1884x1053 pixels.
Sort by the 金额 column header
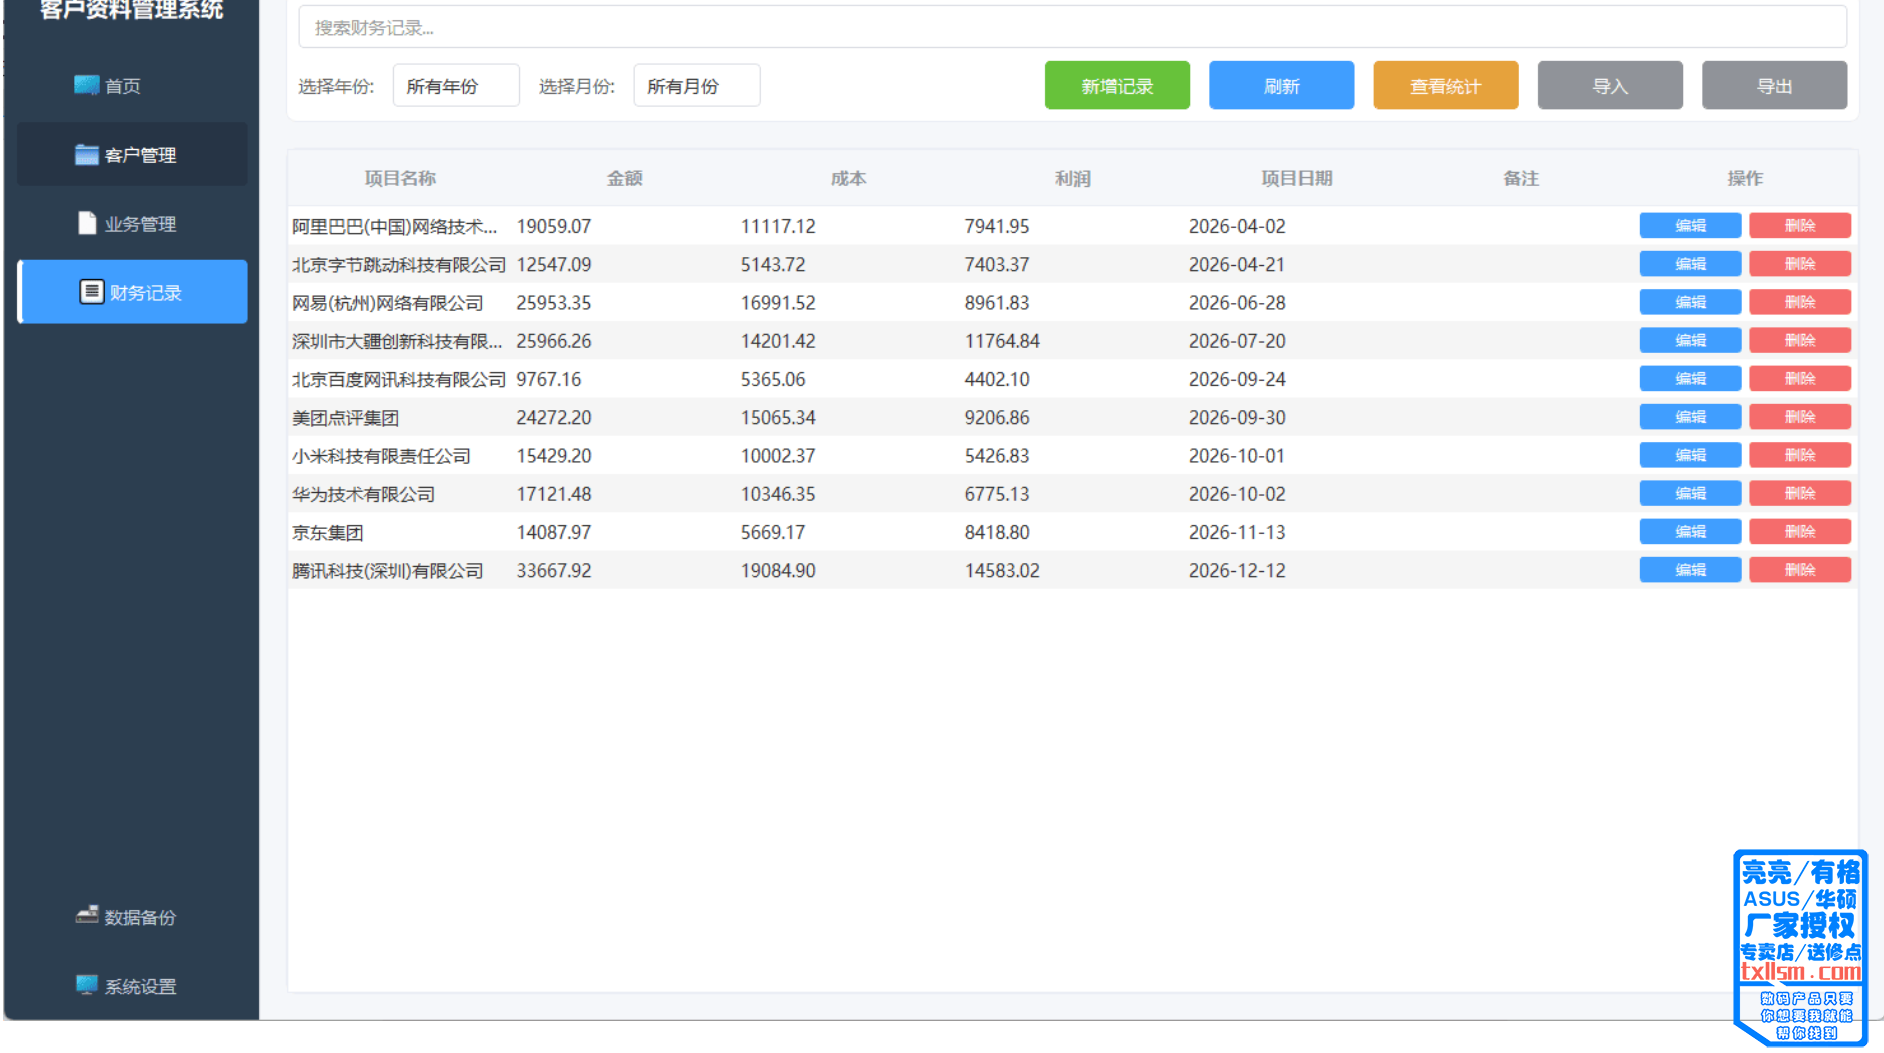coord(624,178)
